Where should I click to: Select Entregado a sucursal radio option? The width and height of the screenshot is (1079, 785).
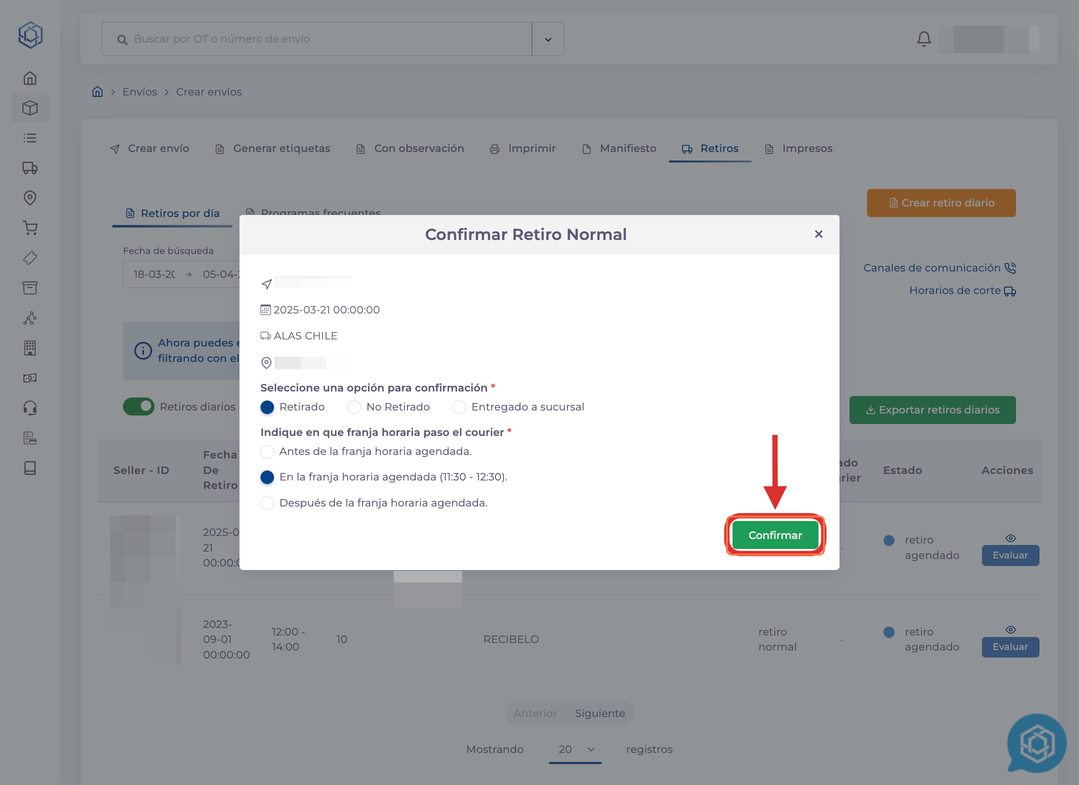[x=459, y=407]
